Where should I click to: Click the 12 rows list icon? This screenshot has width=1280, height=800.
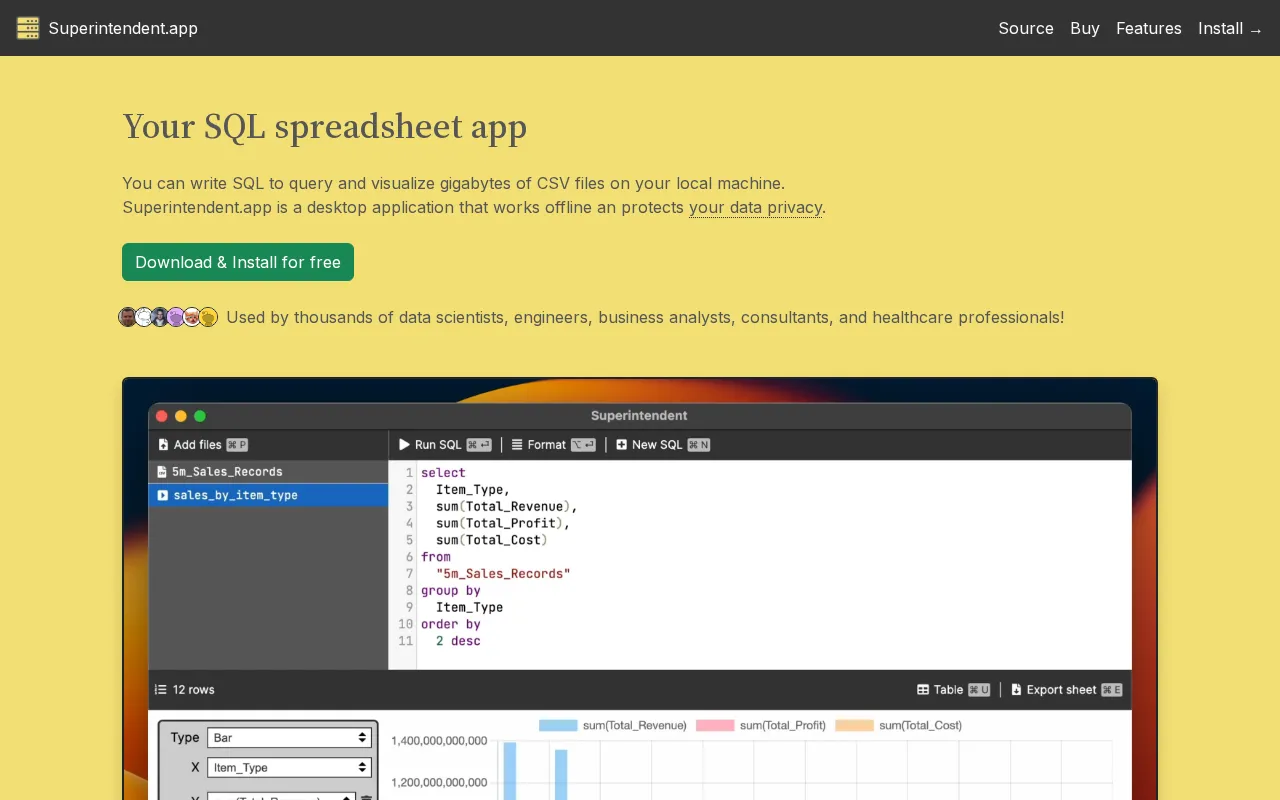[160, 690]
